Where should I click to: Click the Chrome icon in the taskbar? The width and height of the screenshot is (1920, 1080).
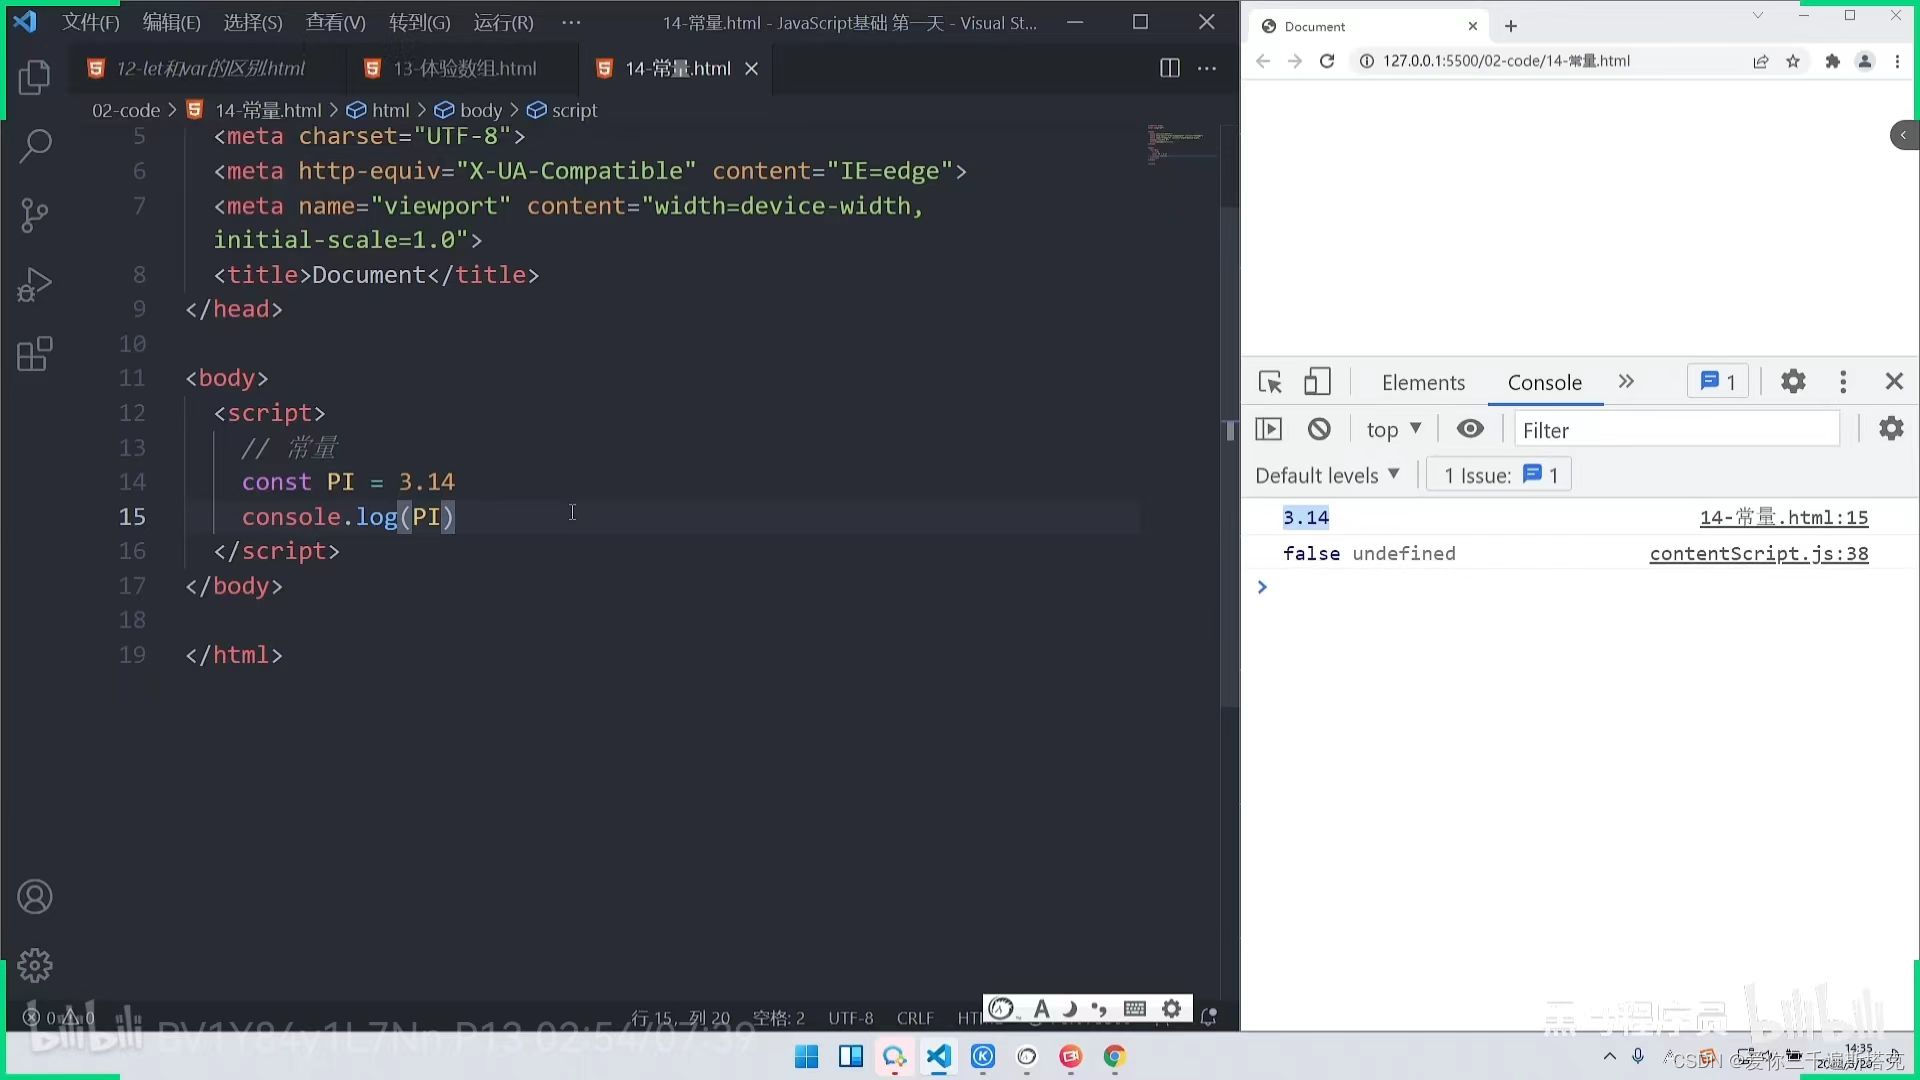(1114, 1057)
